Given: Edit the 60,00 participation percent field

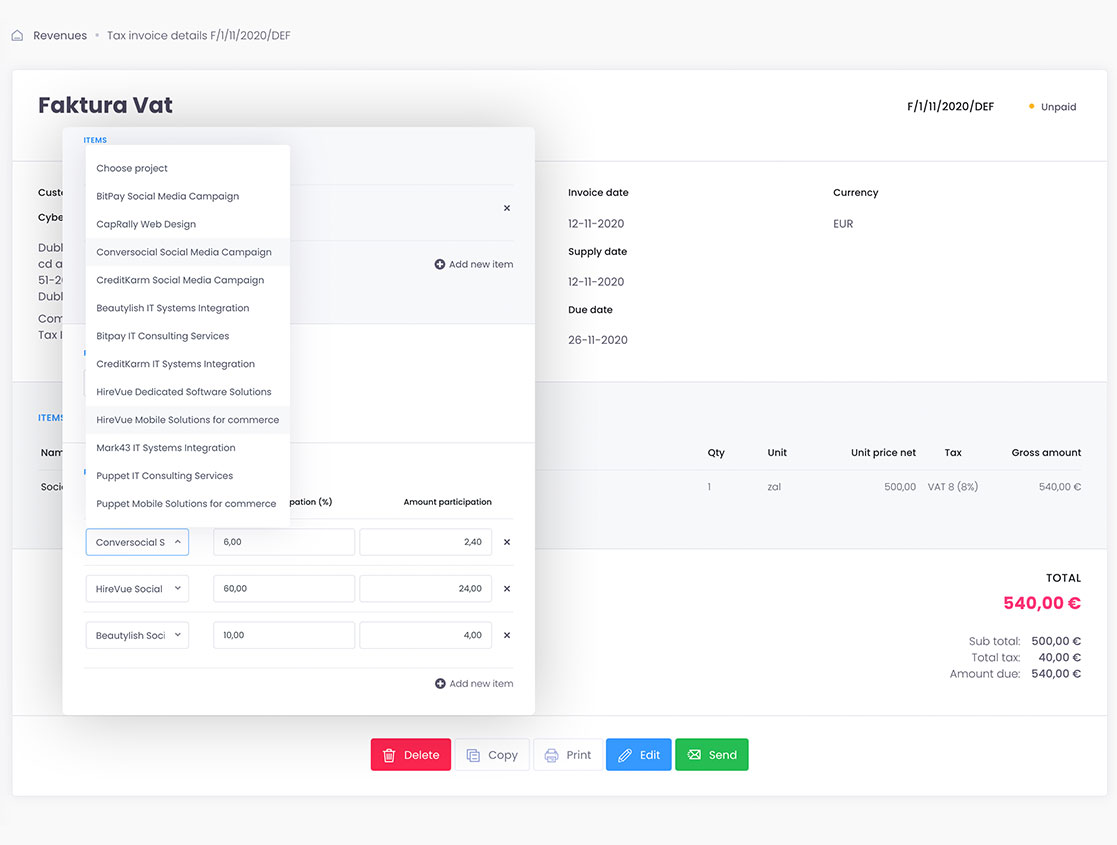Looking at the screenshot, I should [x=284, y=589].
